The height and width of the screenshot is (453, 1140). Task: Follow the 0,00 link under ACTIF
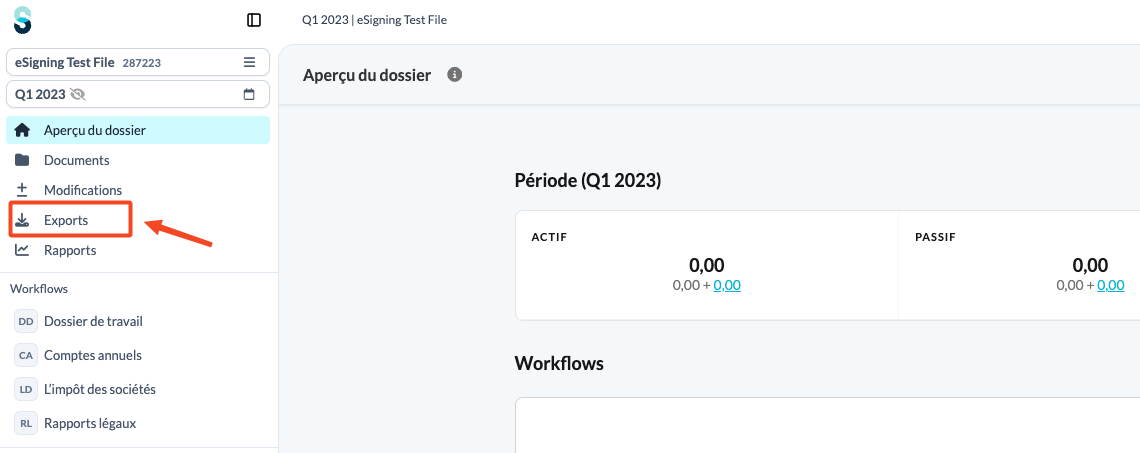[x=727, y=286]
